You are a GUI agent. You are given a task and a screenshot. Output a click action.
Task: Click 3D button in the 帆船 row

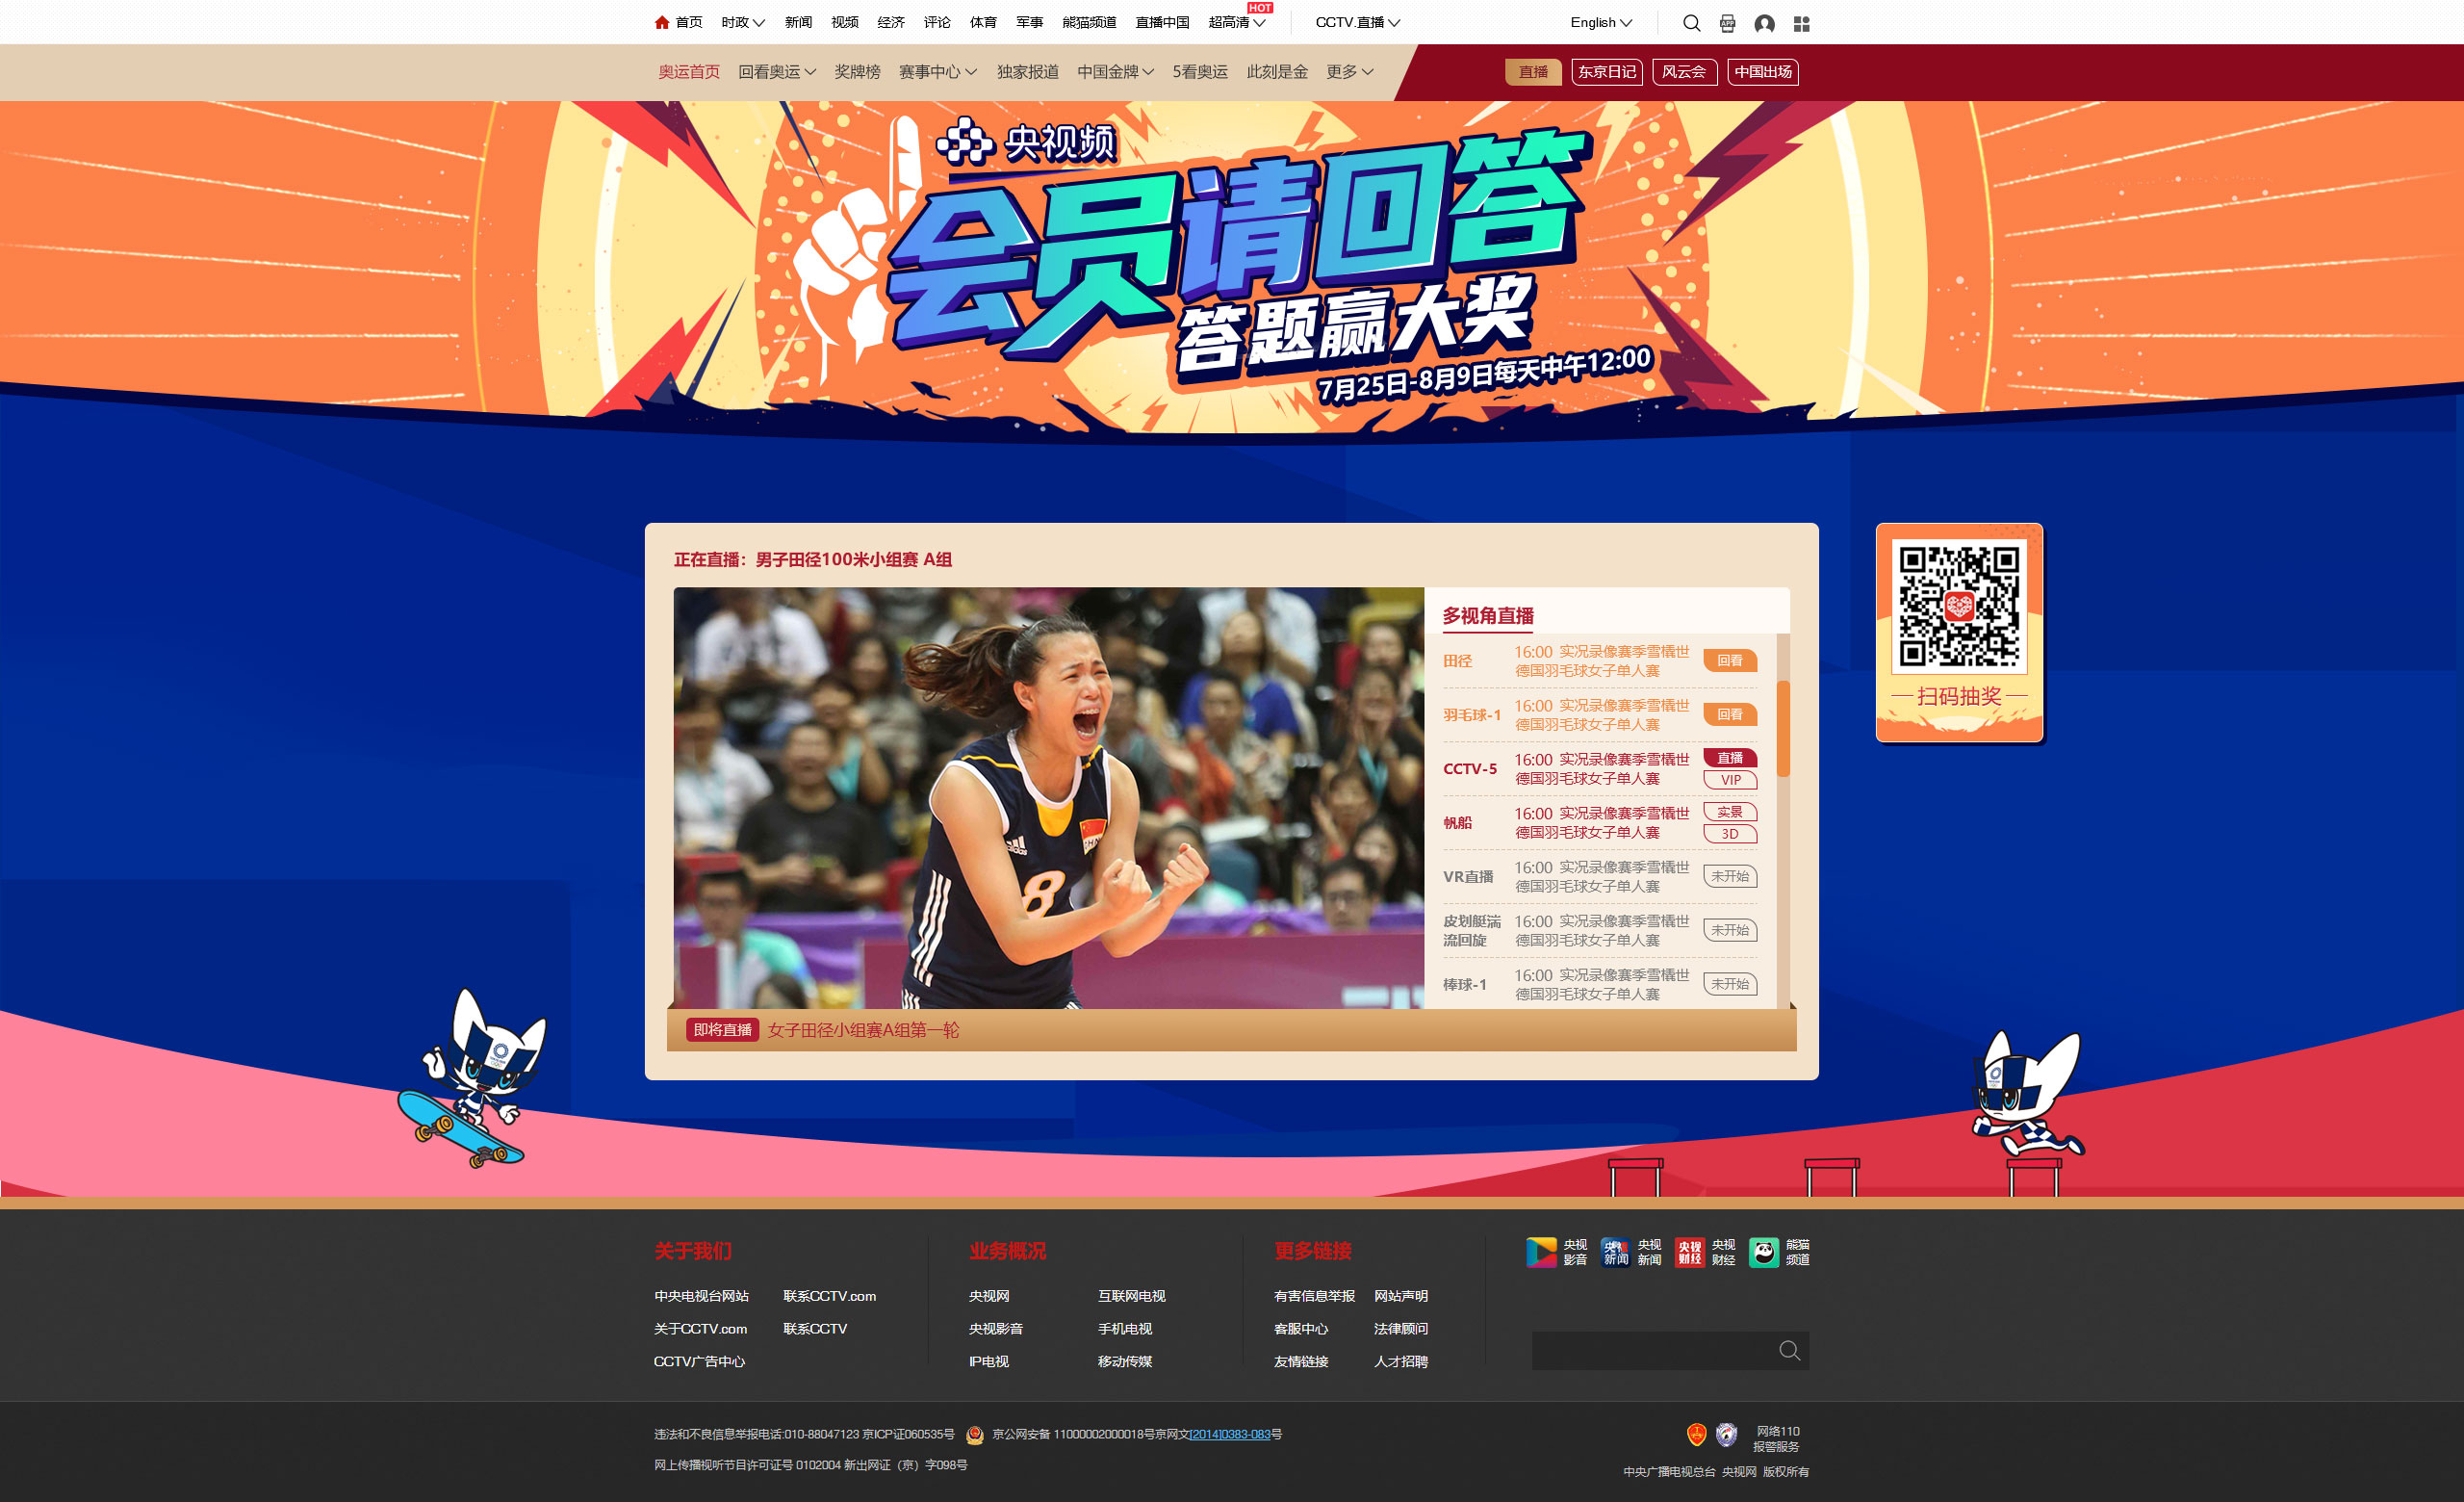click(1730, 834)
